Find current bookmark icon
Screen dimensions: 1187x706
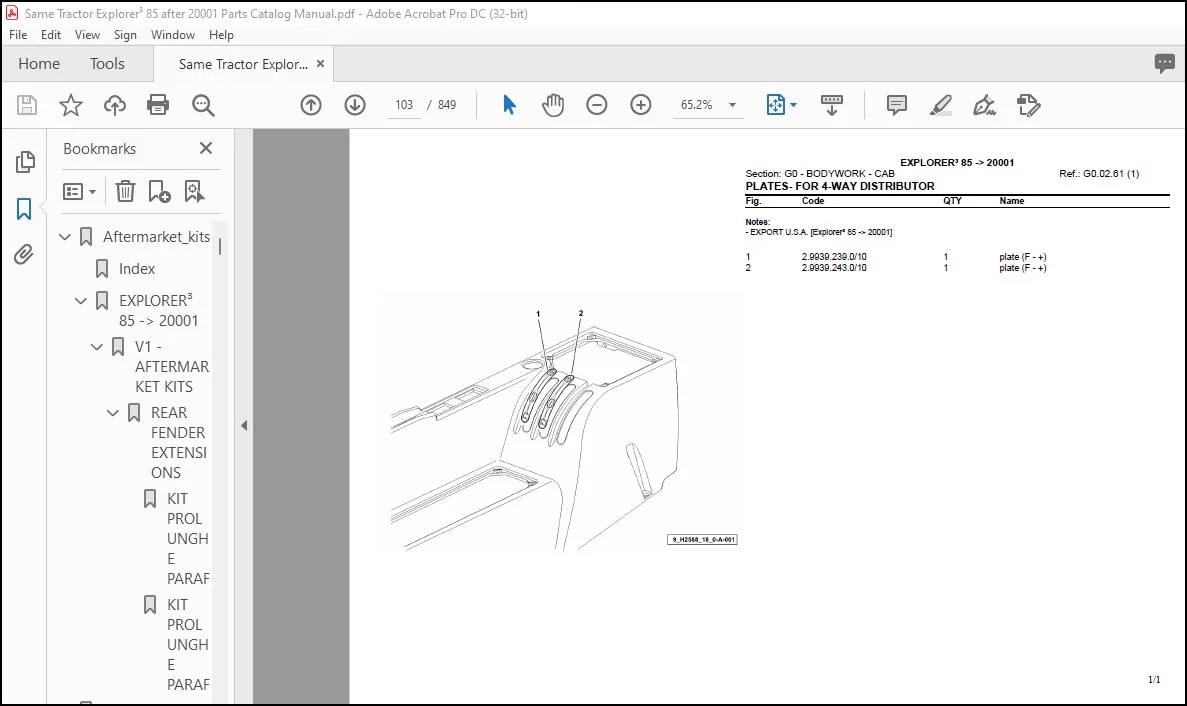[194, 191]
